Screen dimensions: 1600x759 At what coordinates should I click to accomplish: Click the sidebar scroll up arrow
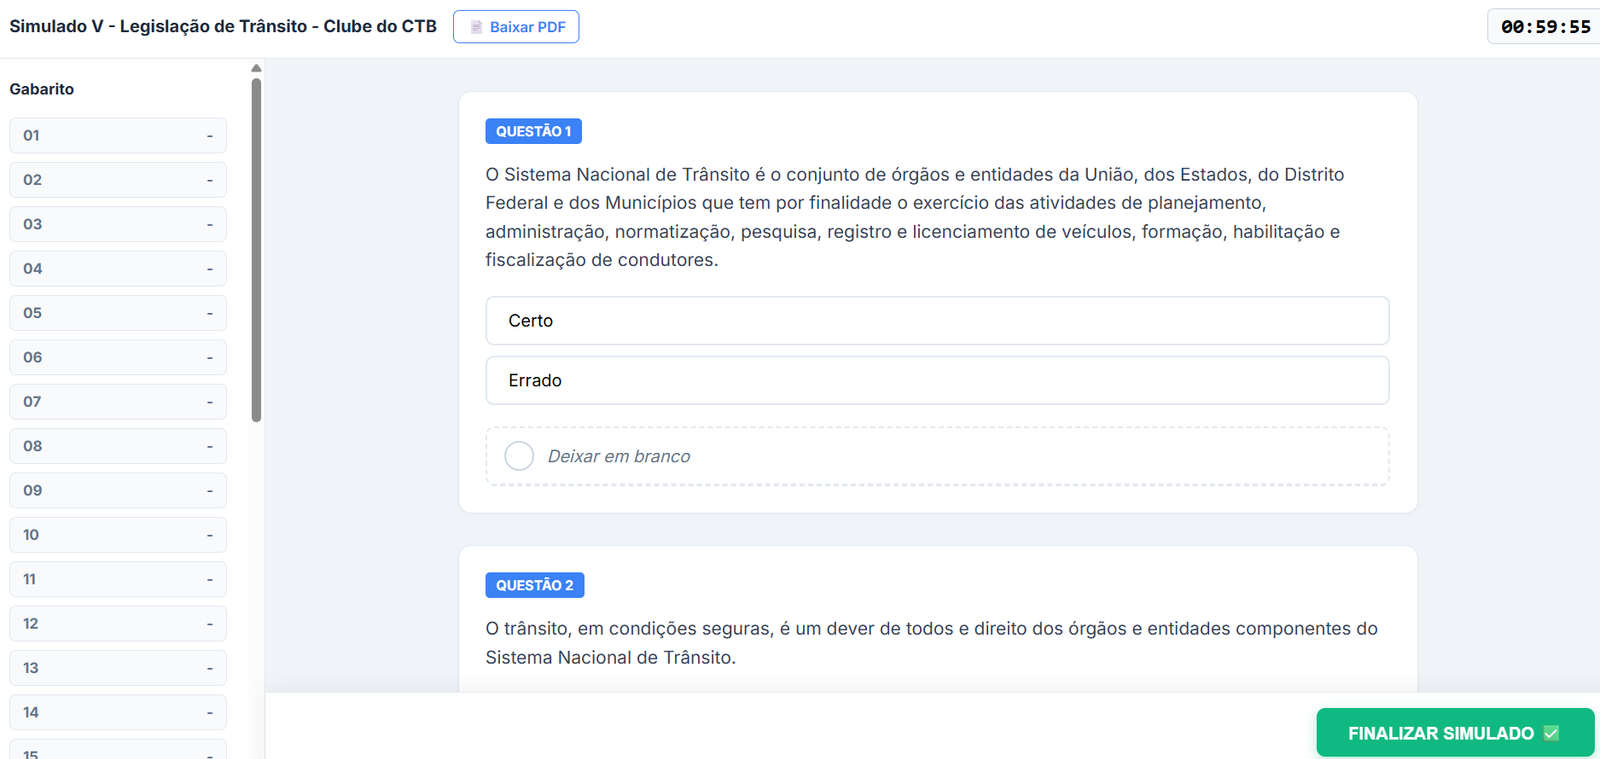point(256,68)
